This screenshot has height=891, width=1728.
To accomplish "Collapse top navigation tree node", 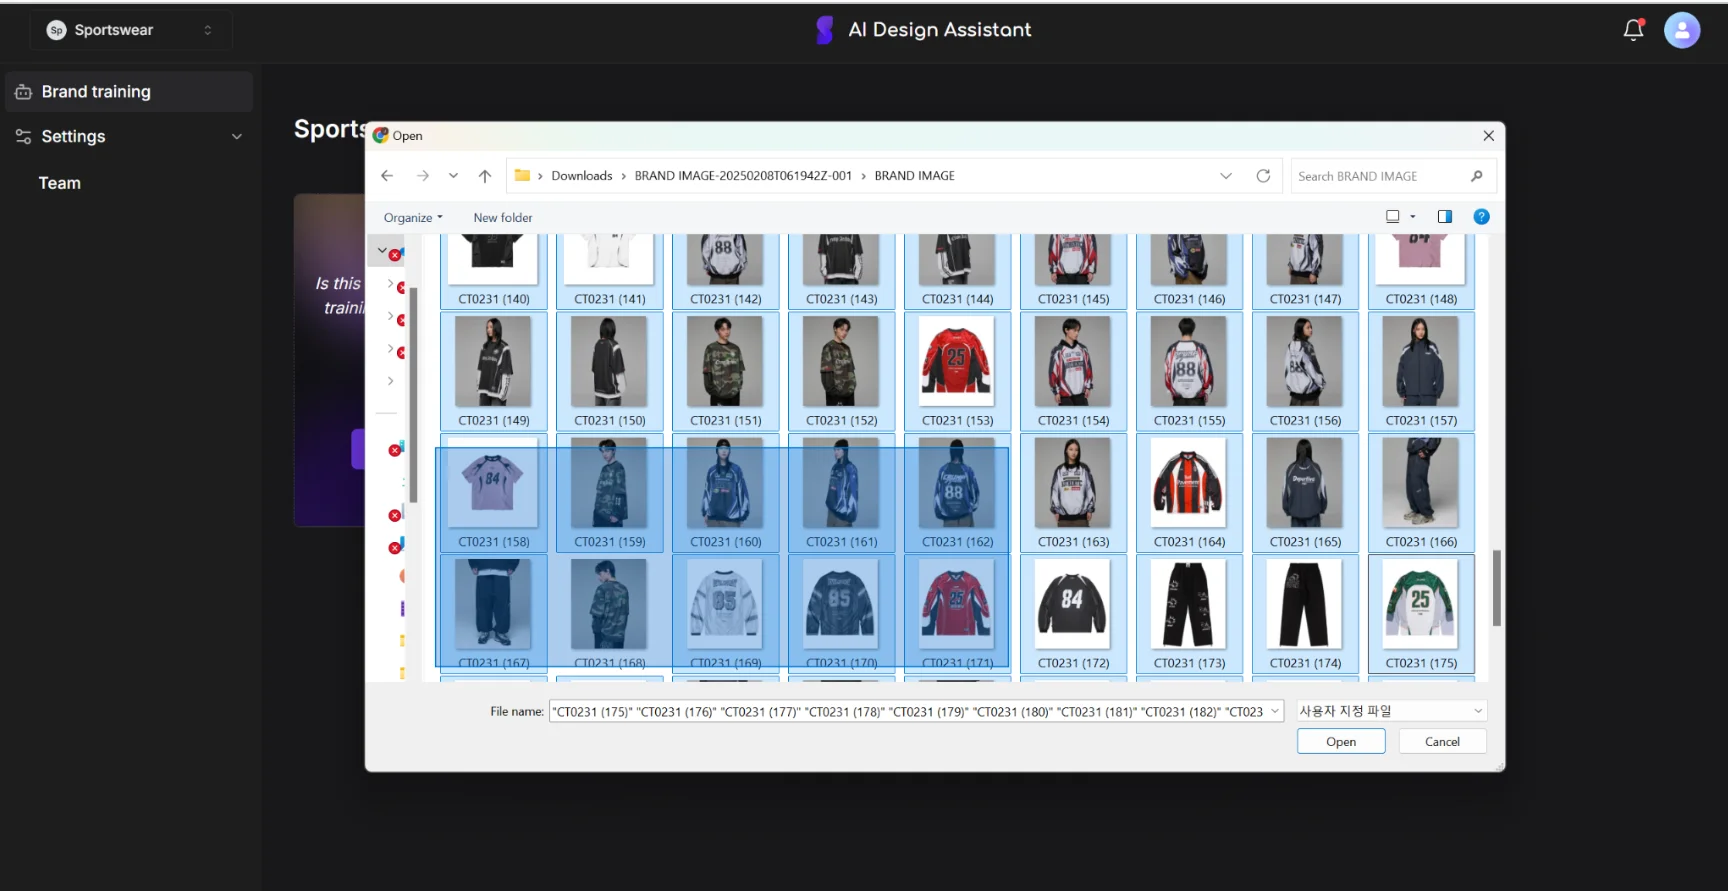I will coord(382,251).
